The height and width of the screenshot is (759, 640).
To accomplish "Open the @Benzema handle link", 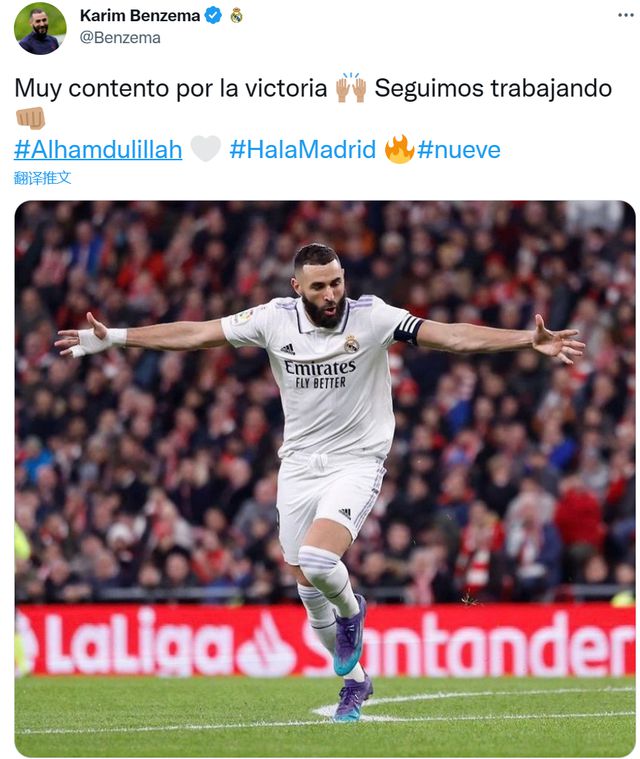I will click(120, 38).
